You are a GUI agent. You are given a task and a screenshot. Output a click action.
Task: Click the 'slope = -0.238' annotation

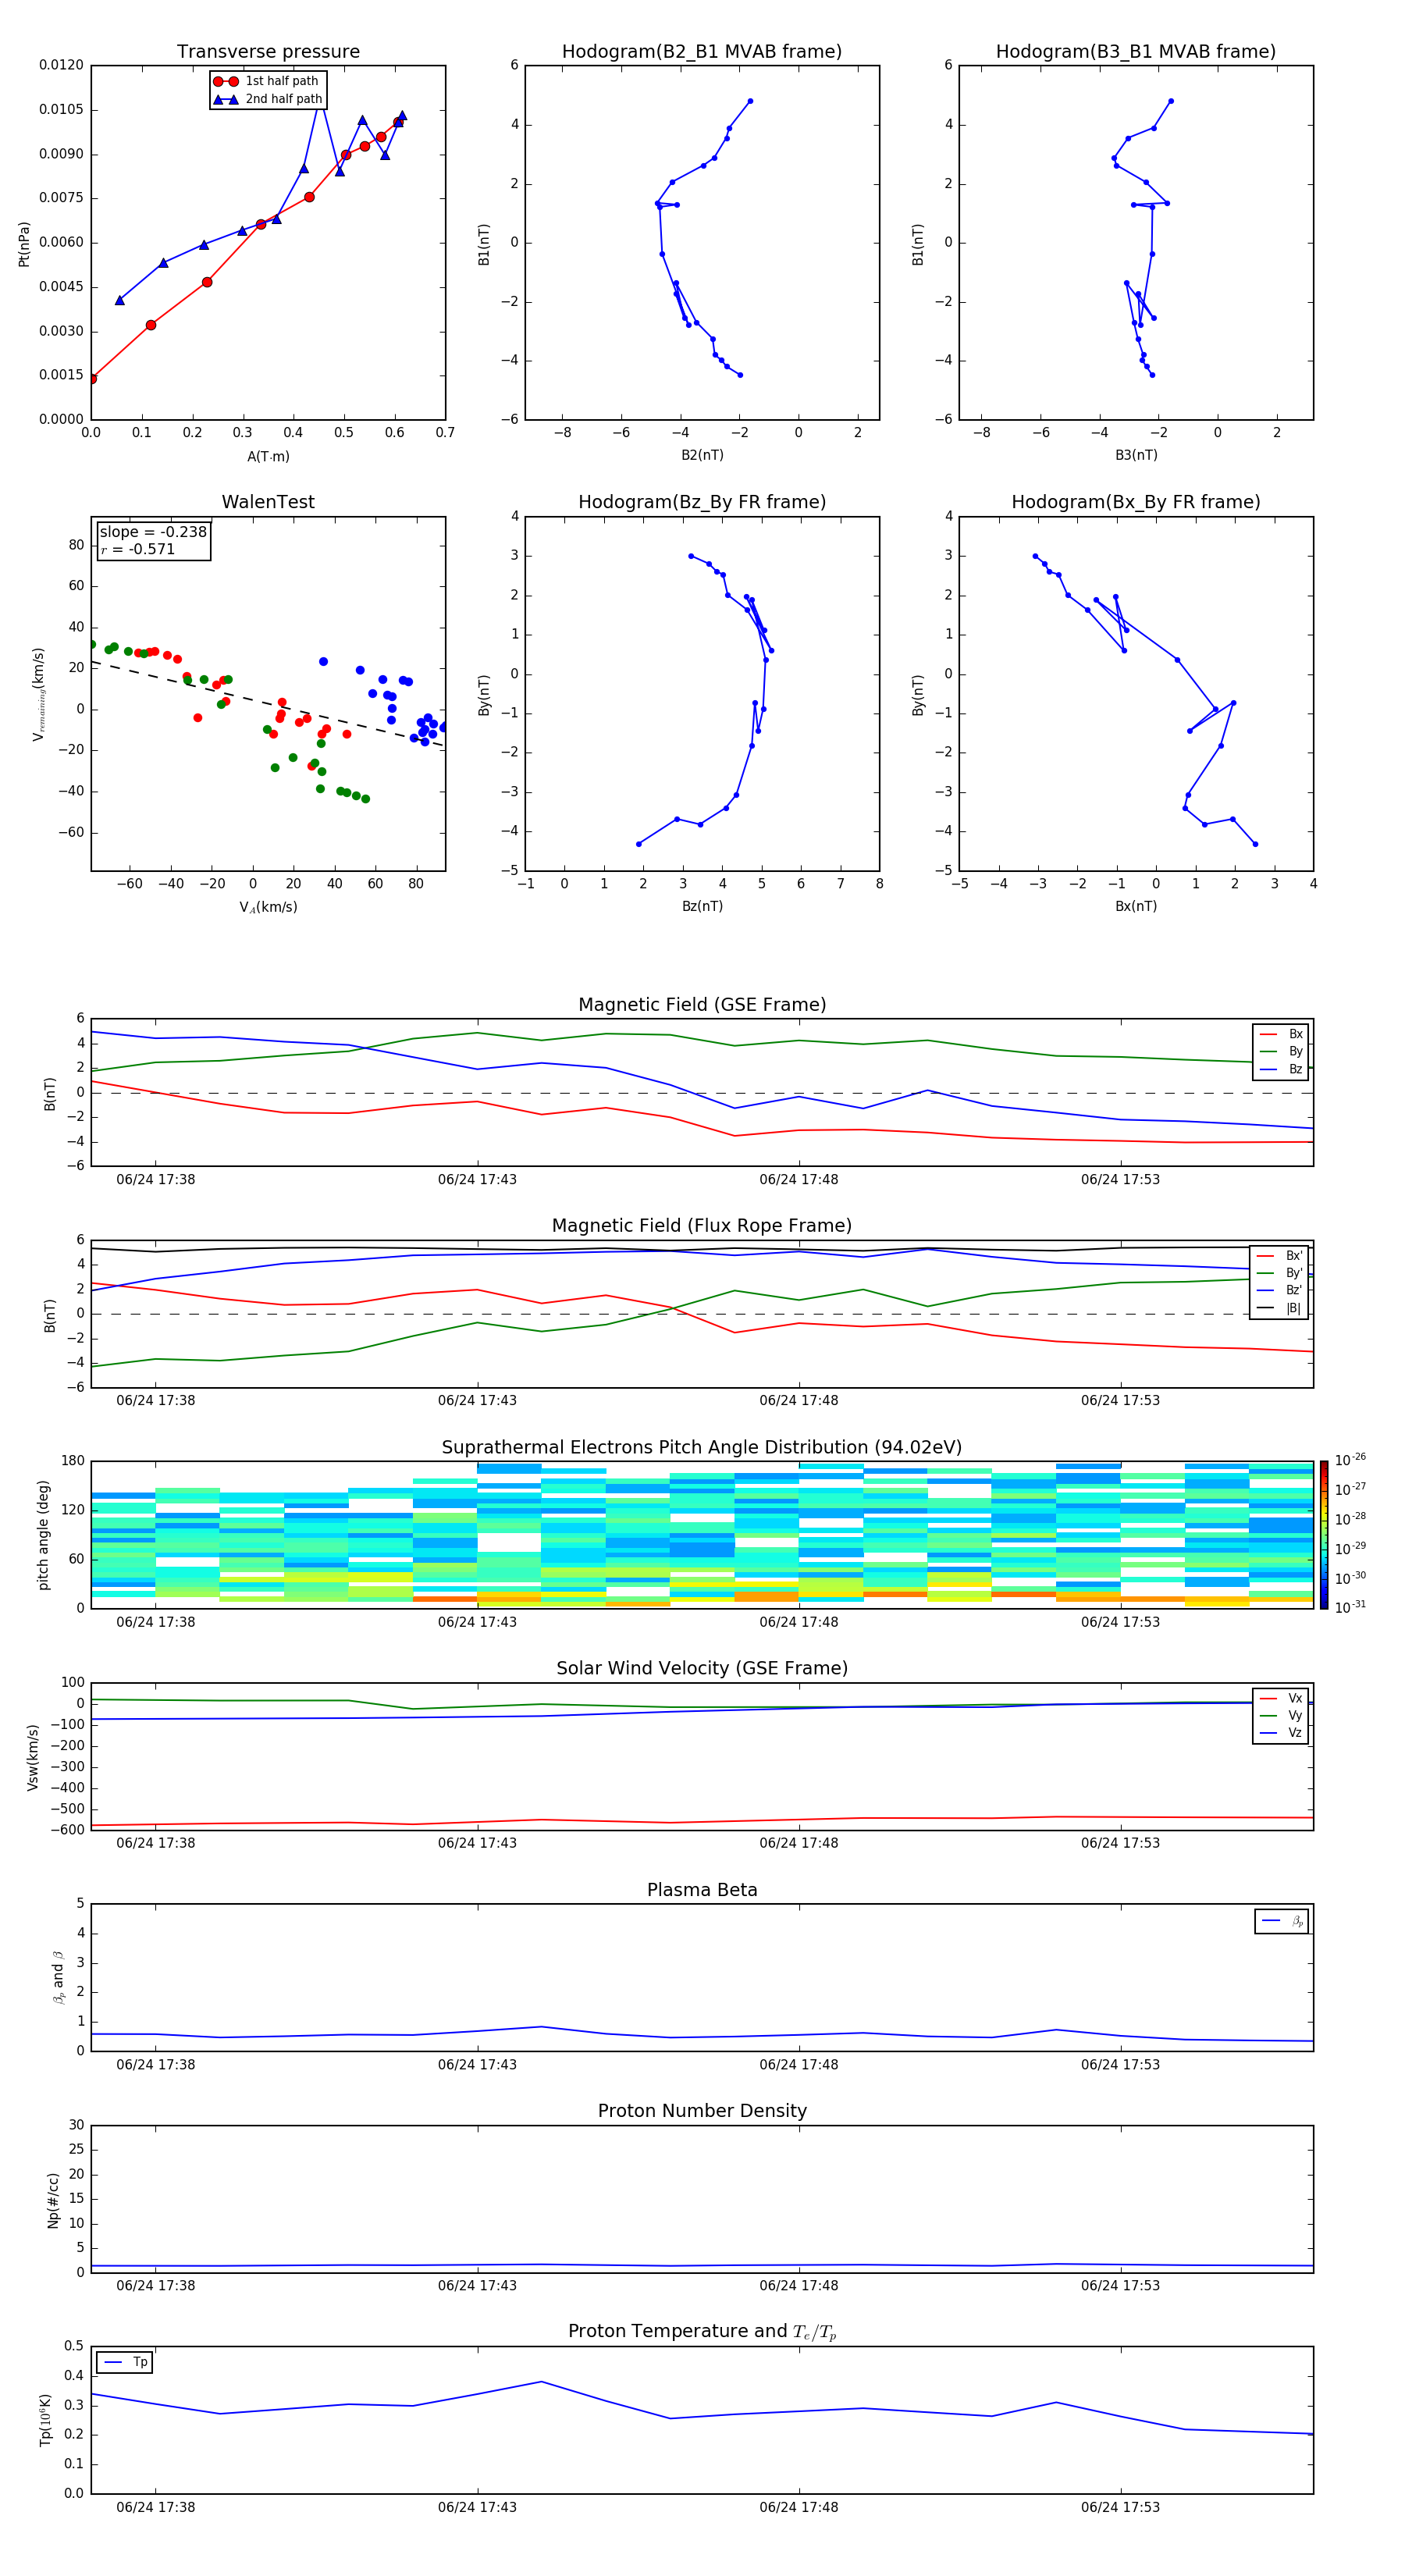[153, 532]
